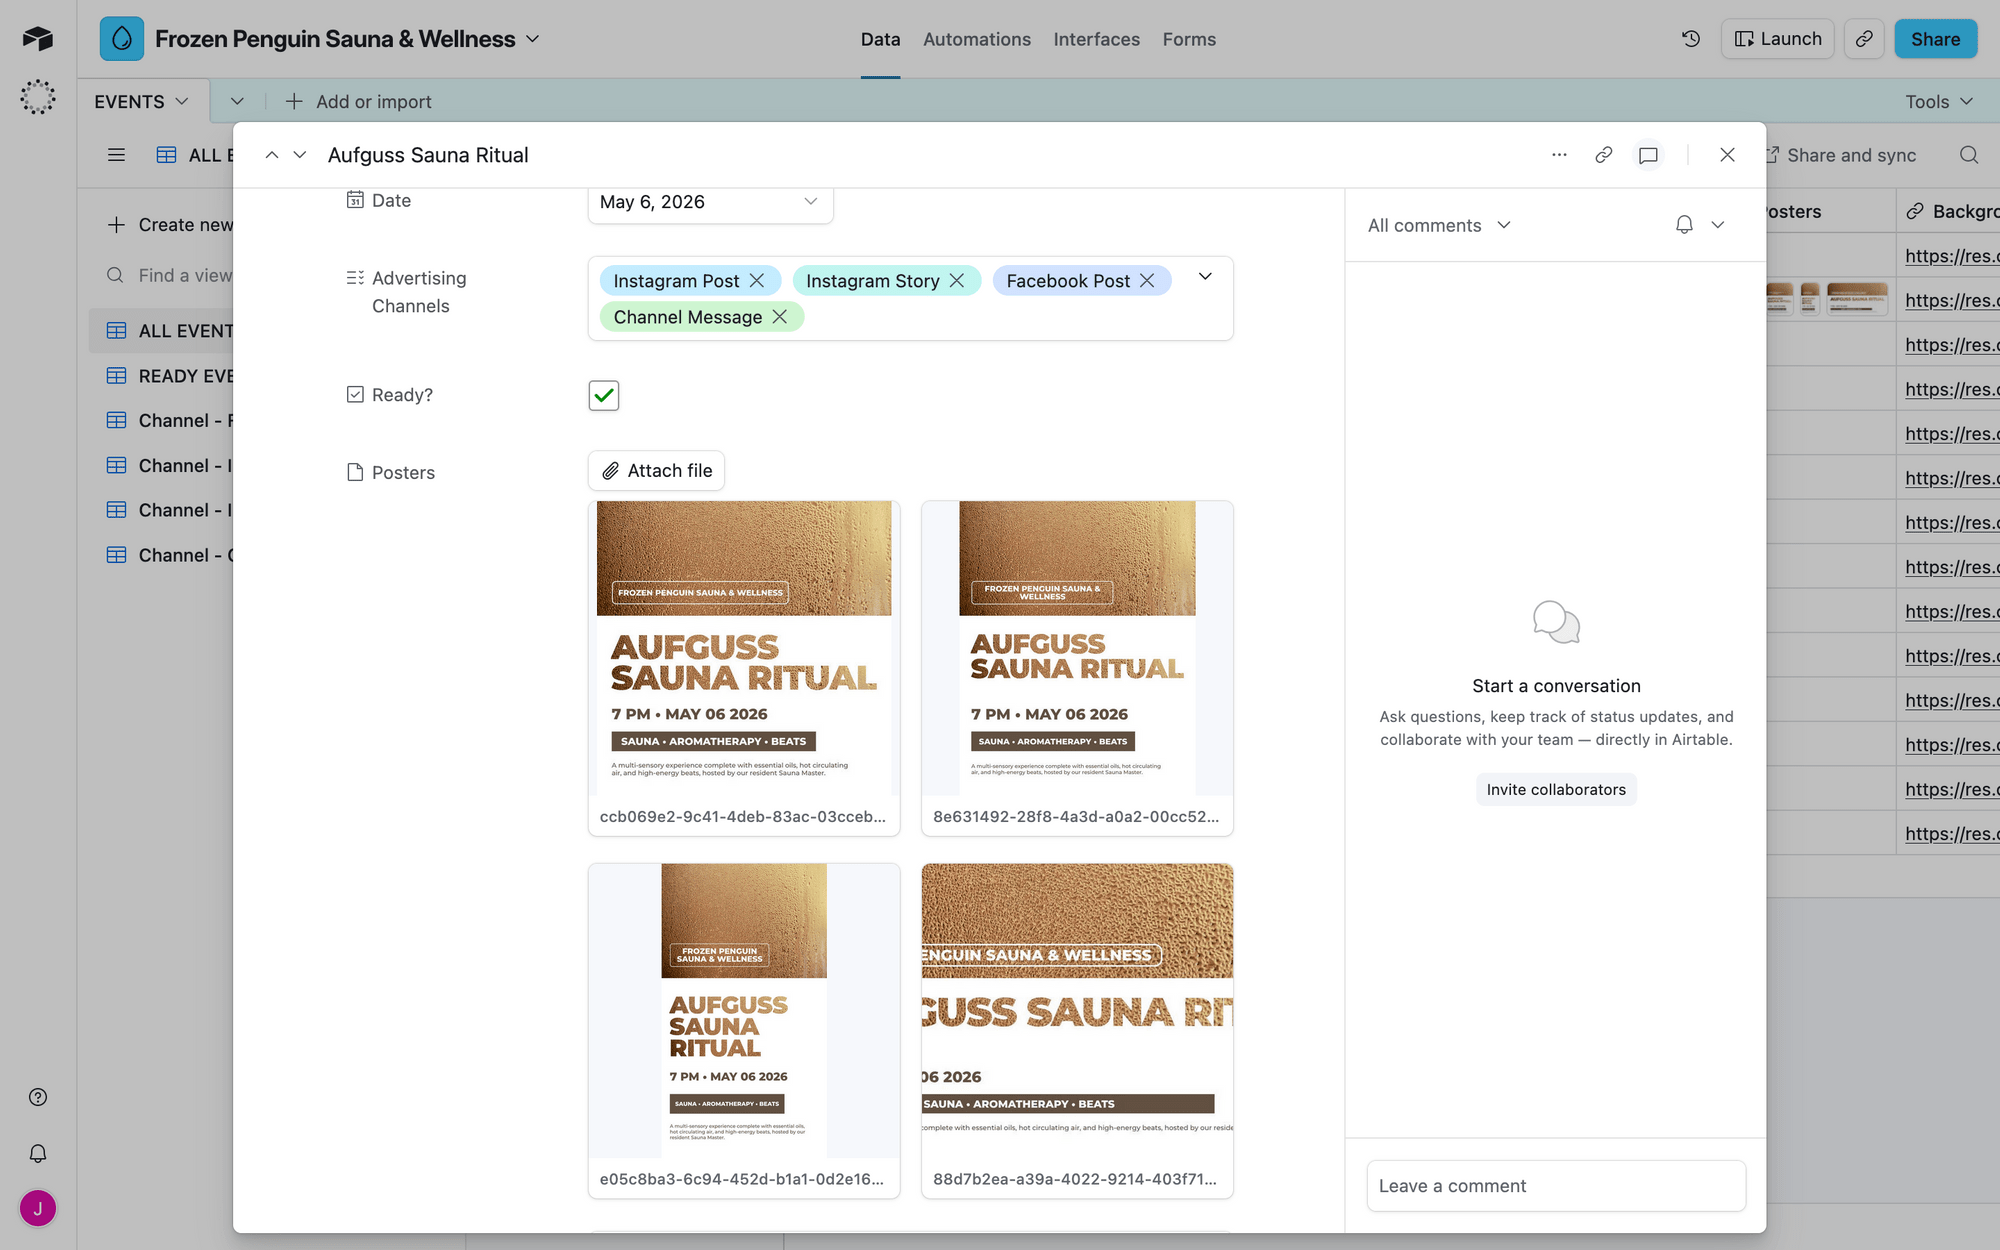Click the Share button
This screenshot has width=2000, height=1250.
1935,39
